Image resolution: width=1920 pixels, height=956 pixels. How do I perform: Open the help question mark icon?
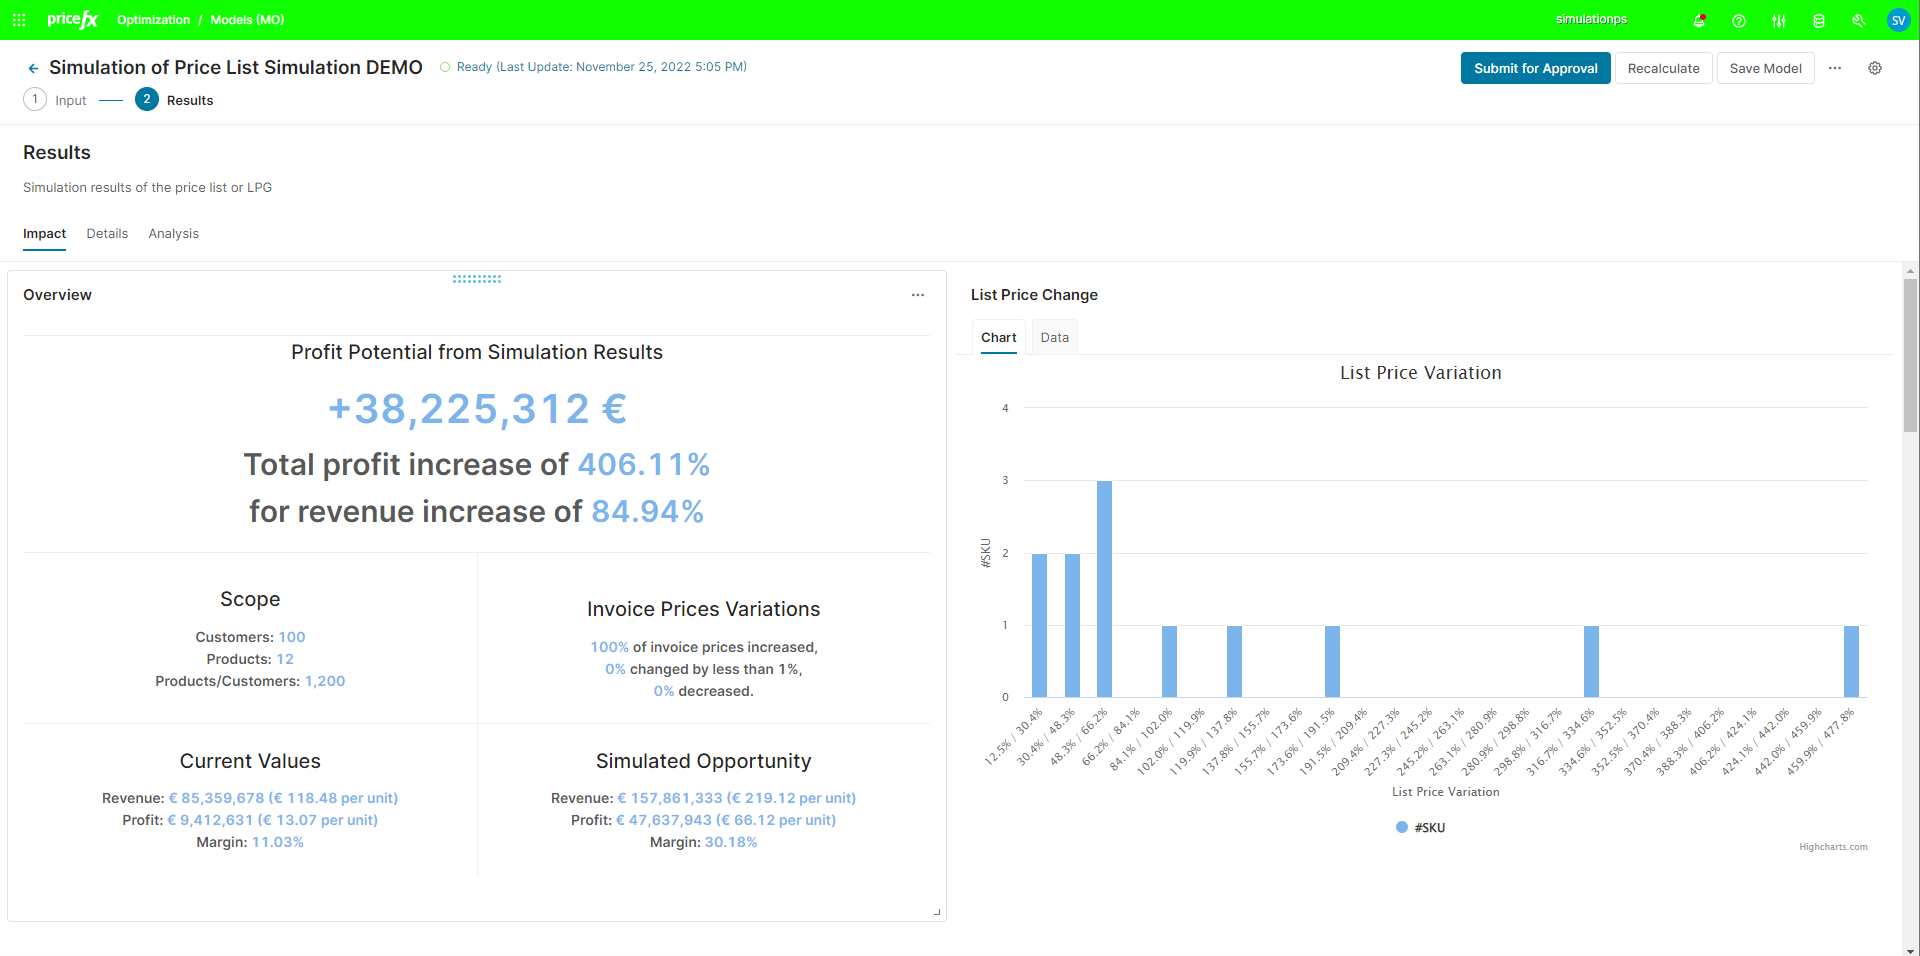(1739, 20)
